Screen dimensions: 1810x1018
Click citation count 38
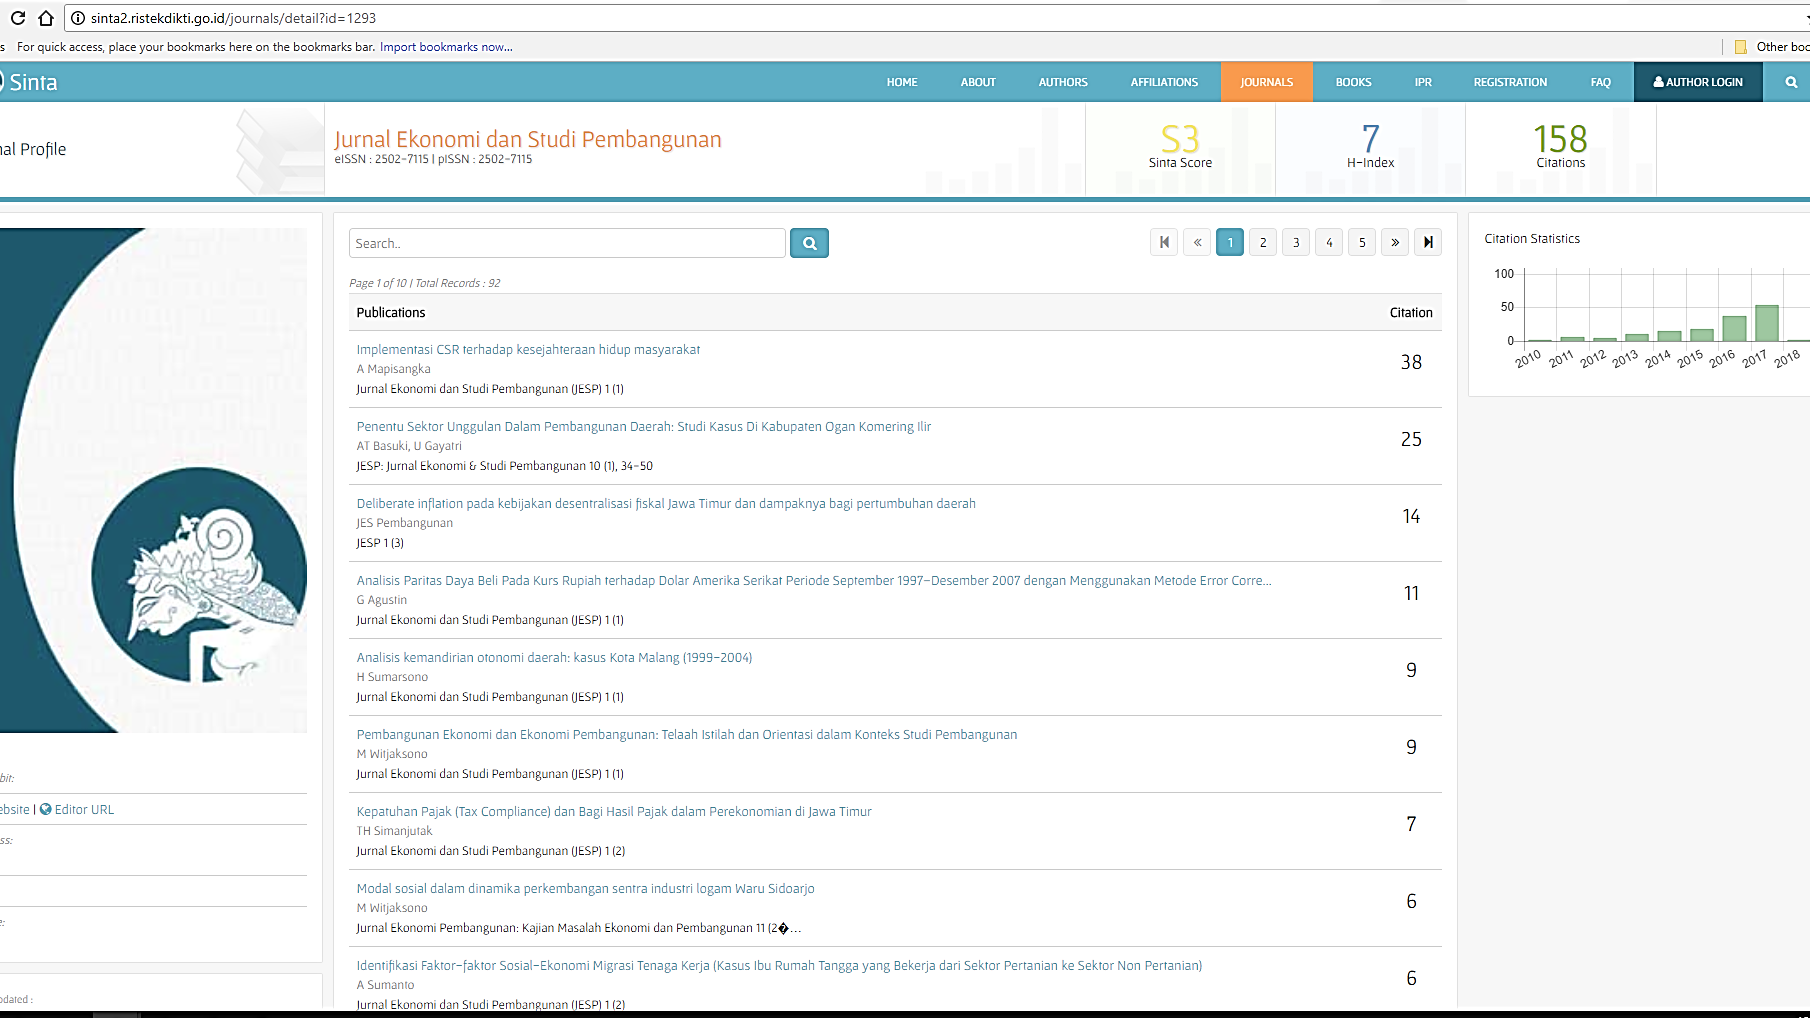(x=1411, y=362)
